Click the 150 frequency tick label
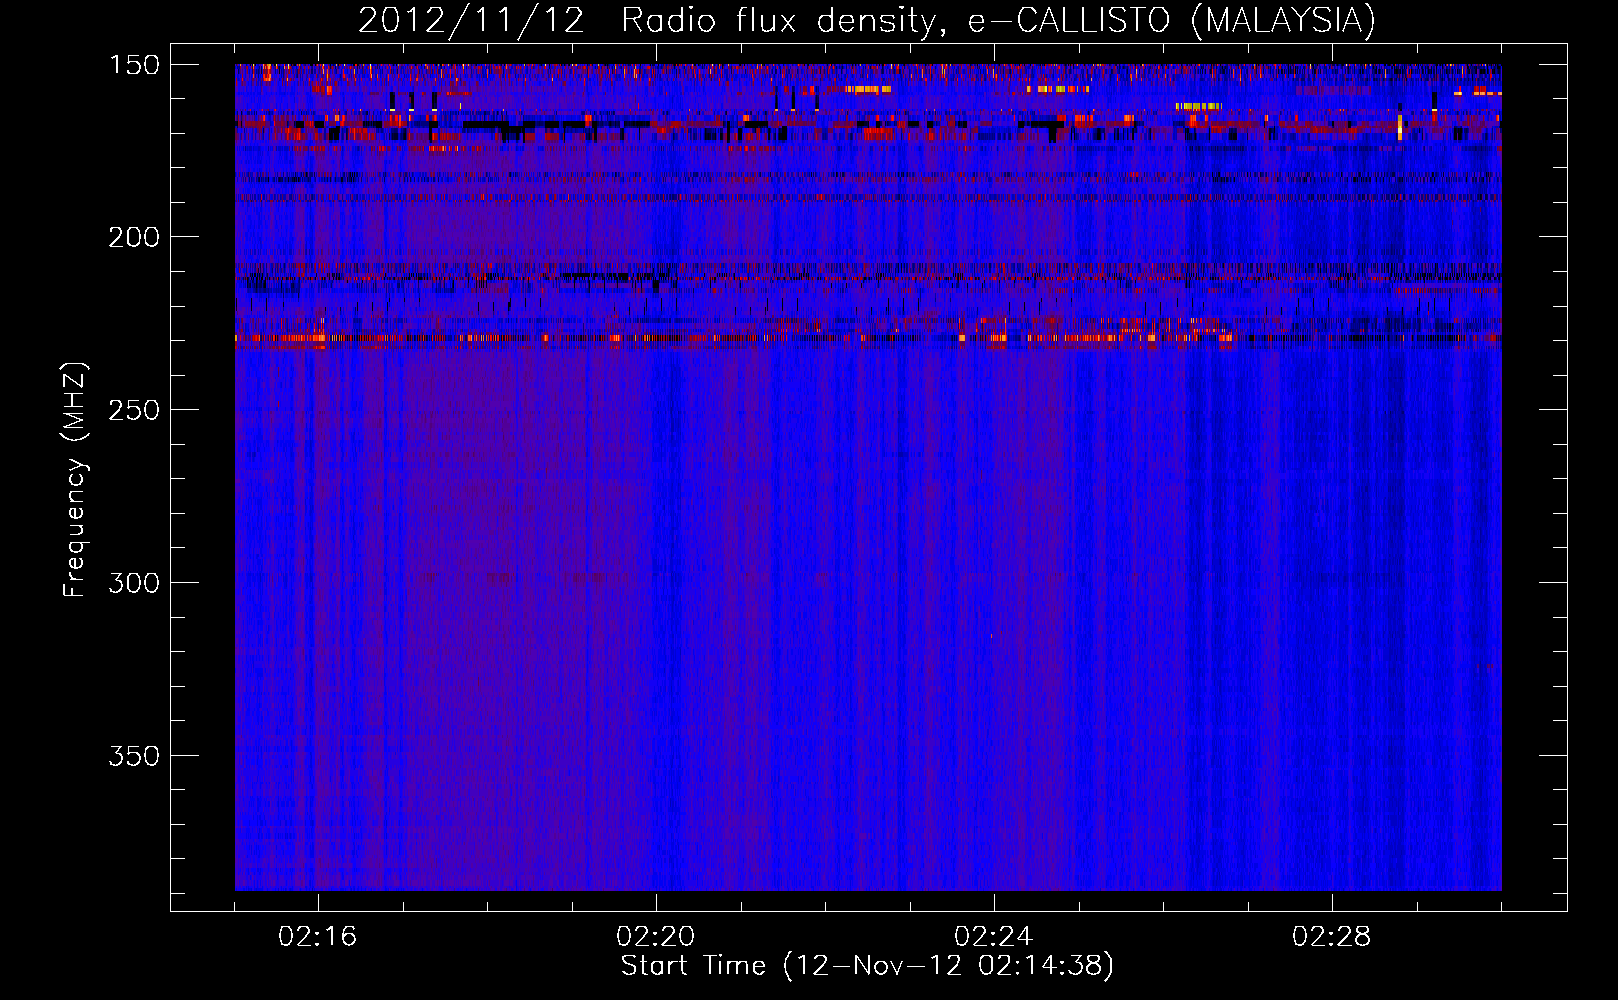Image resolution: width=1618 pixels, height=1000 pixels. pyautogui.click(x=134, y=65)
